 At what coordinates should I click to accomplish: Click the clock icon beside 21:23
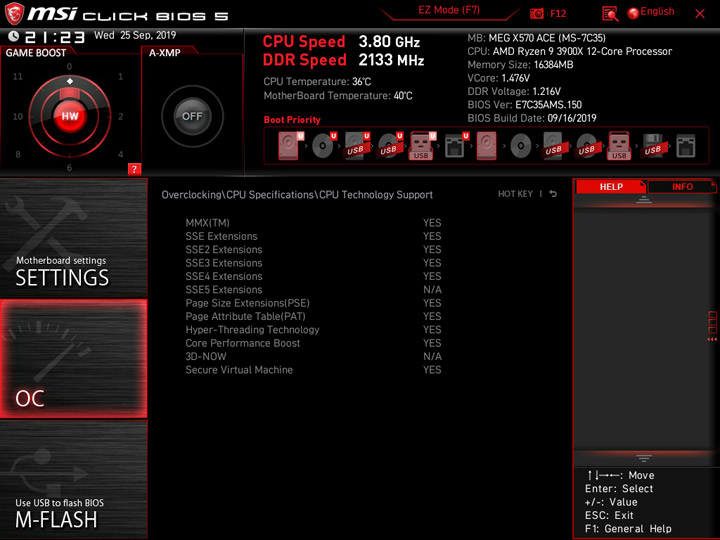click(14, 36)
